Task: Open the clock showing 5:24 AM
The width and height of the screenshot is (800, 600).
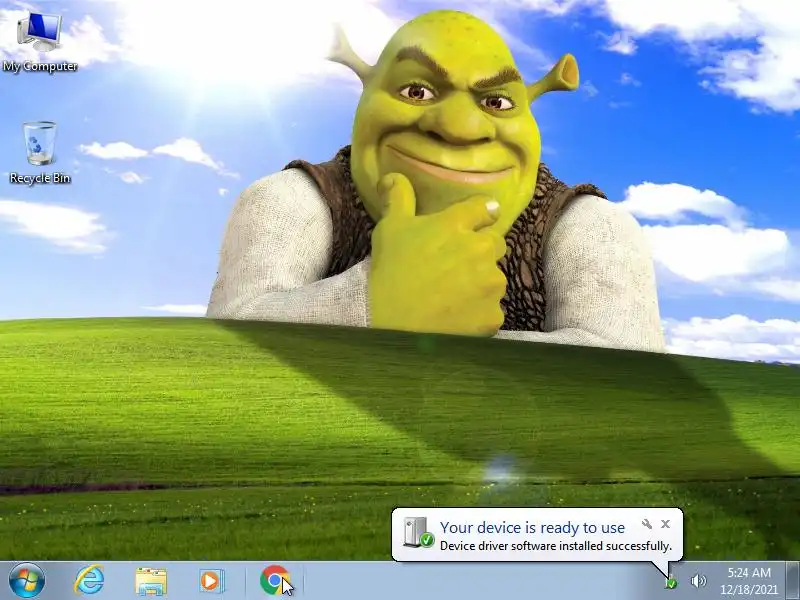Action: [749, 581]
